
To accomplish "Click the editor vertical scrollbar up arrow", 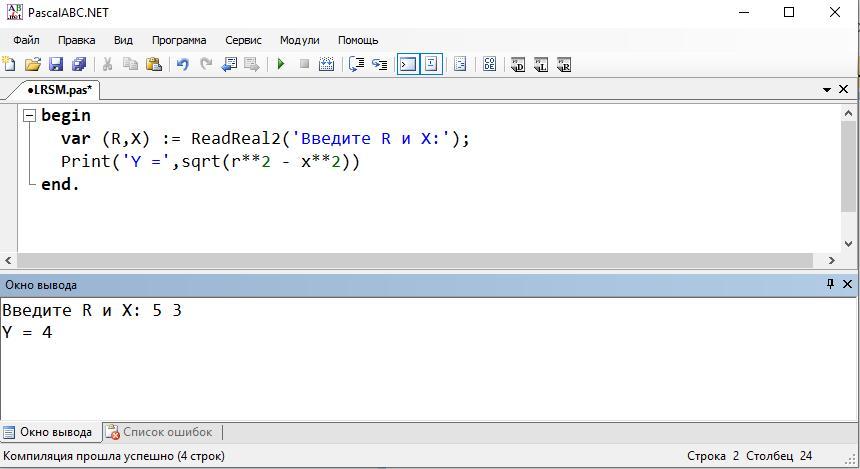I will click(x=848, y=114).
